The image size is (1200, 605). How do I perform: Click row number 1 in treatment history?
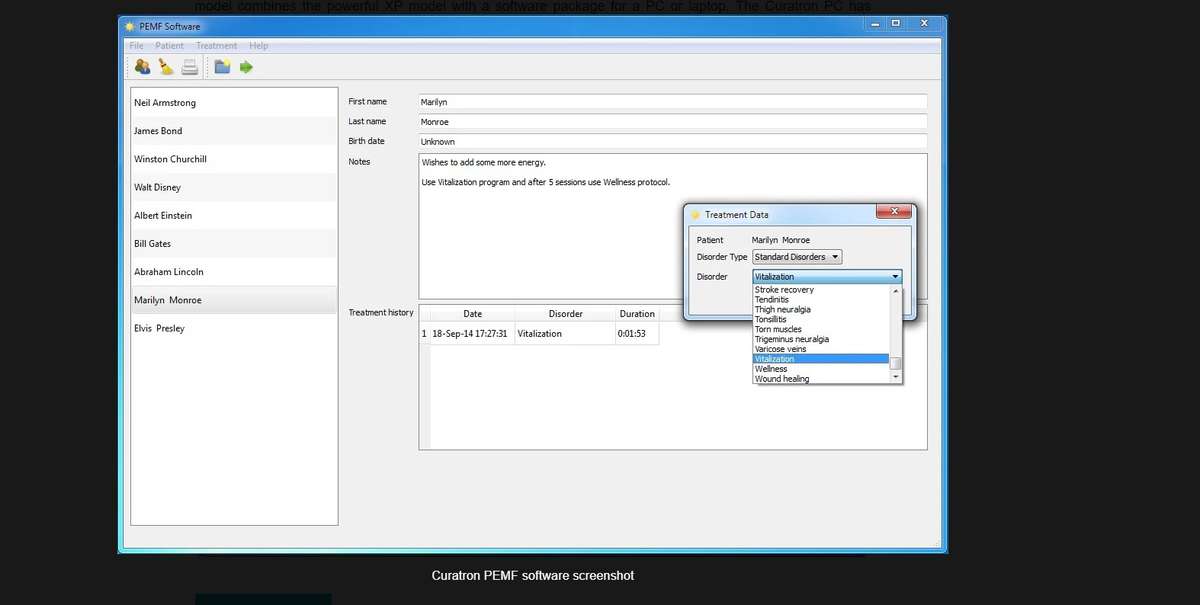(x=424, y=333)
